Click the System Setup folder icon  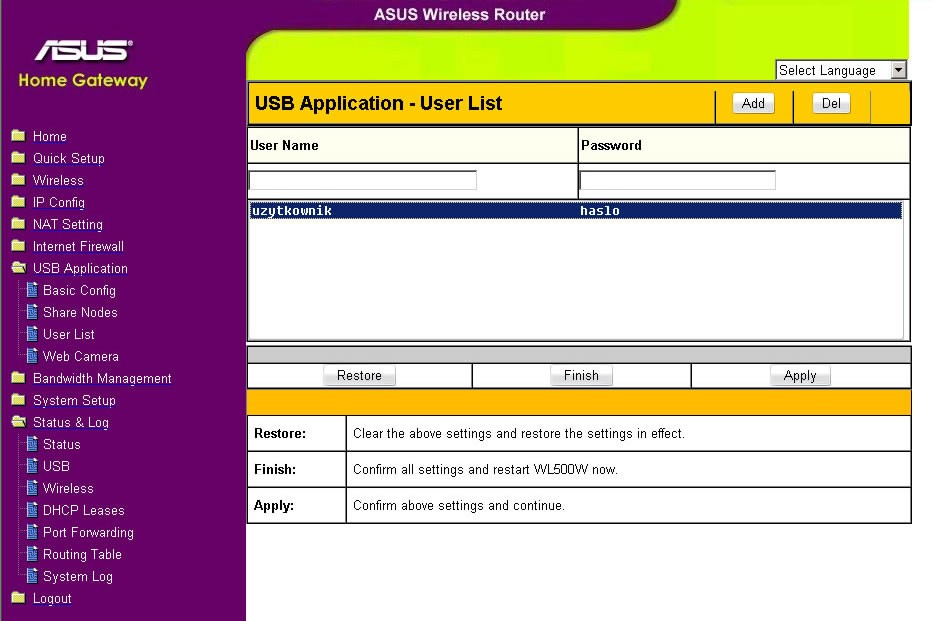(x=18, y=400)
